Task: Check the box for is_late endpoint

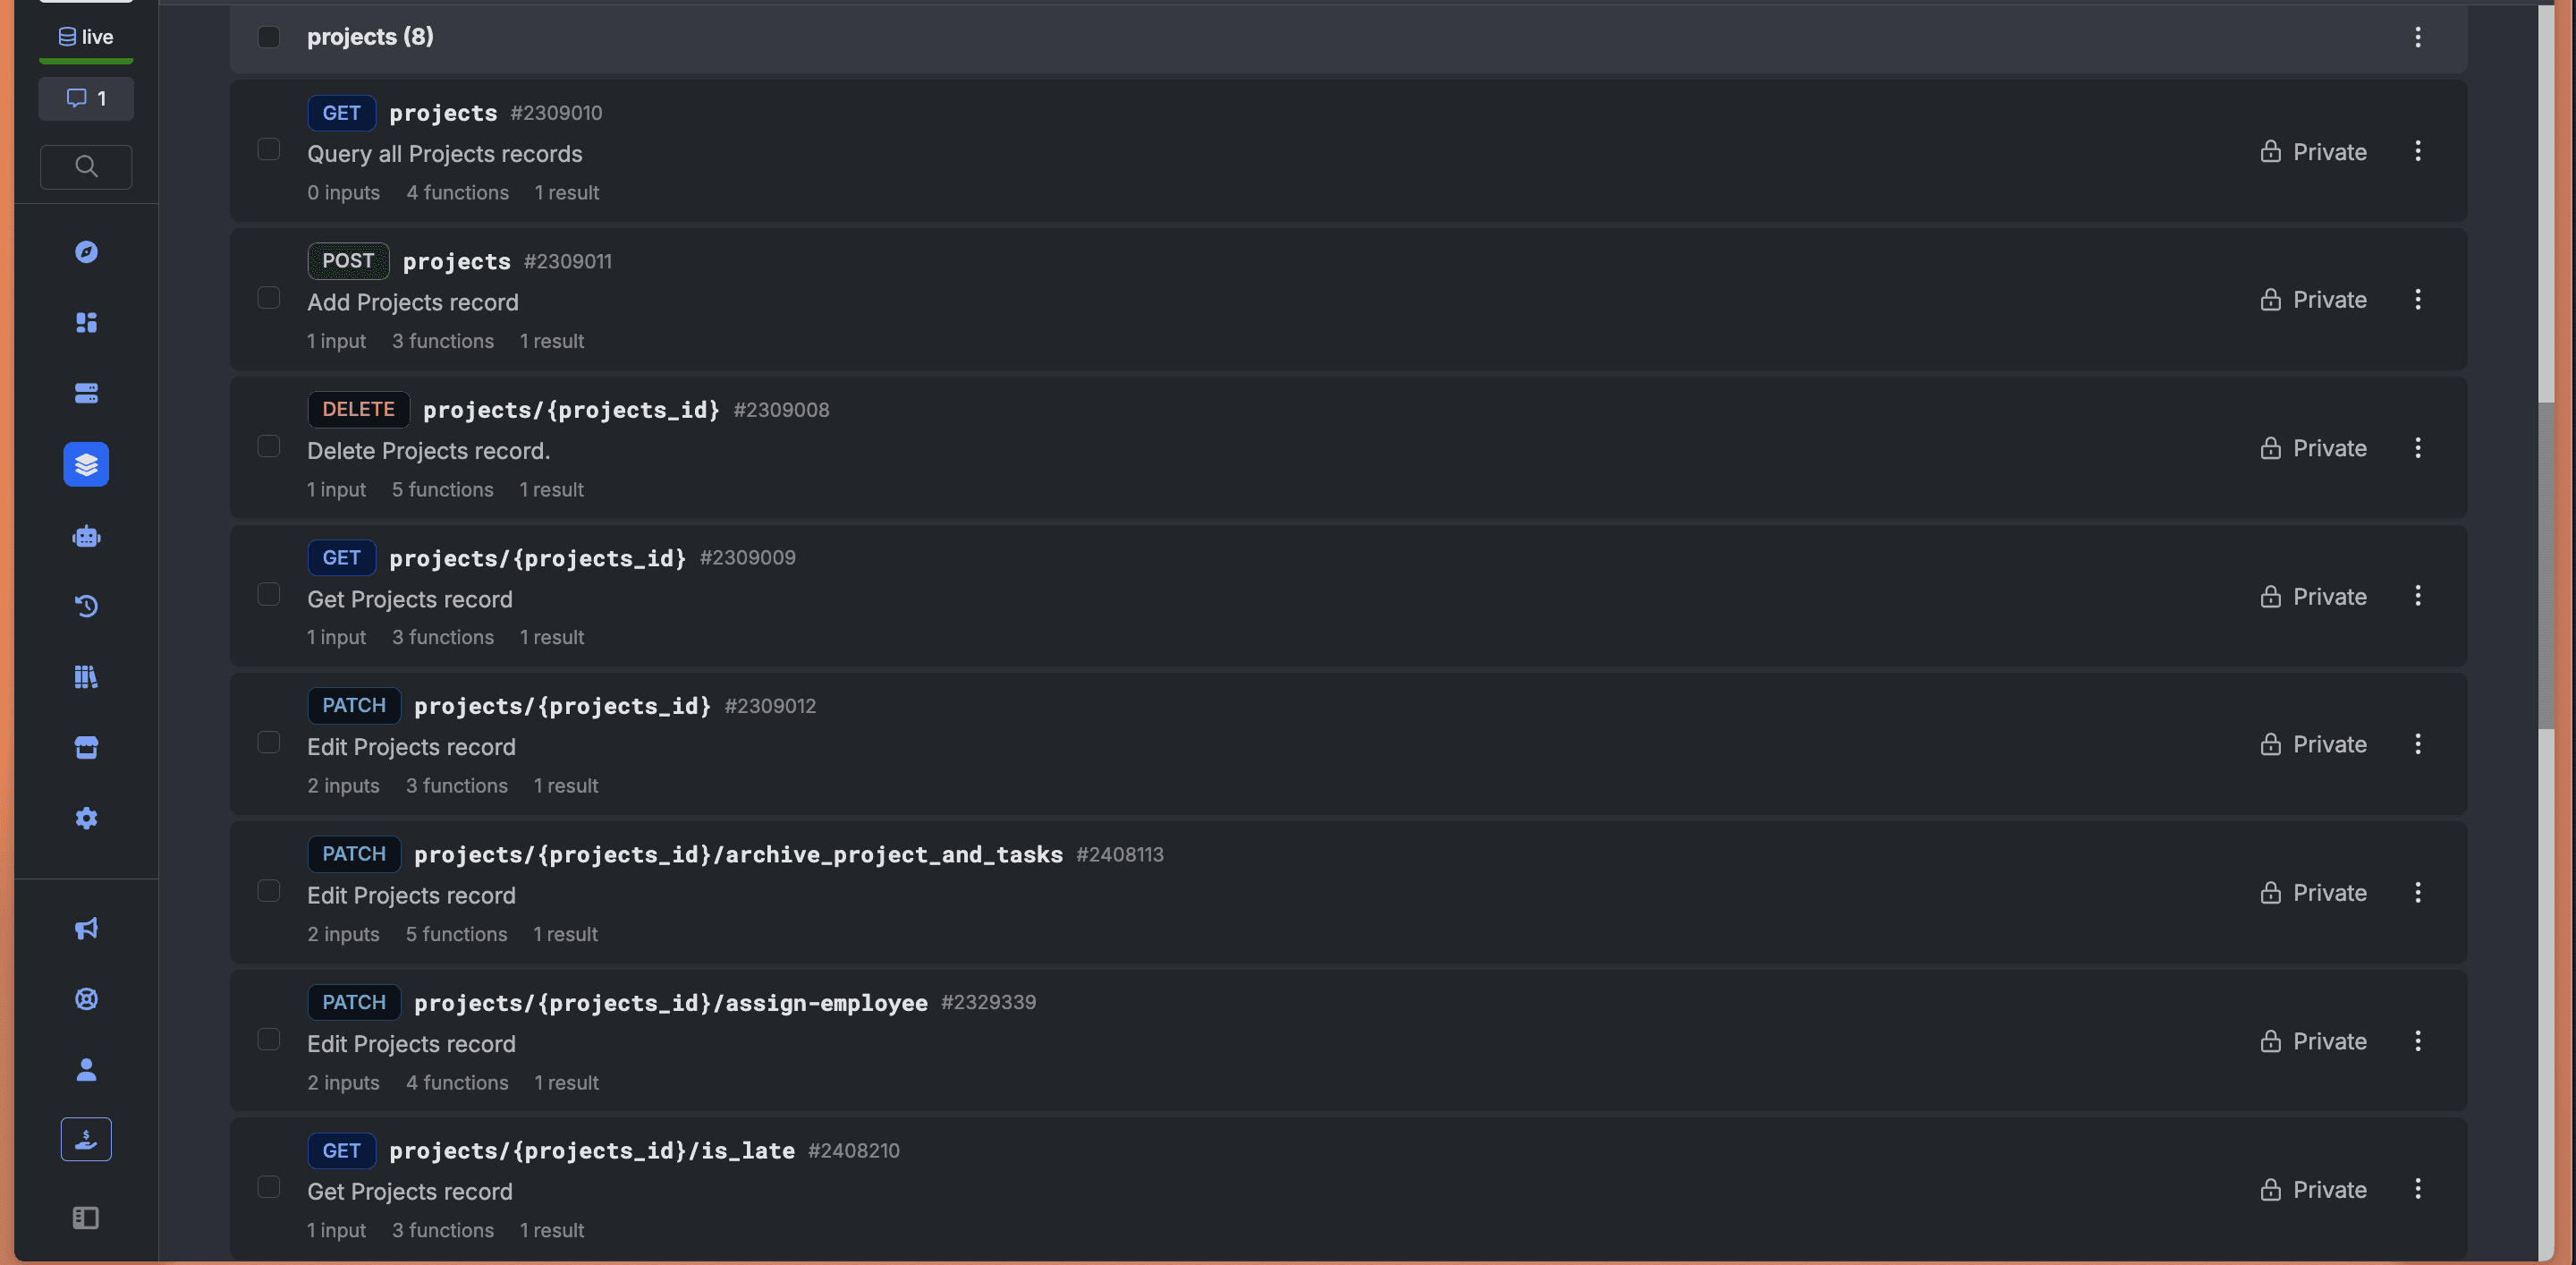Action: tap(268, 1187)
